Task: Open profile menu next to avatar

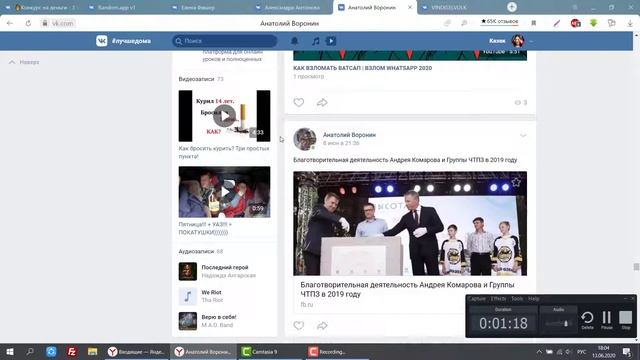Action: tap(531, 41)
